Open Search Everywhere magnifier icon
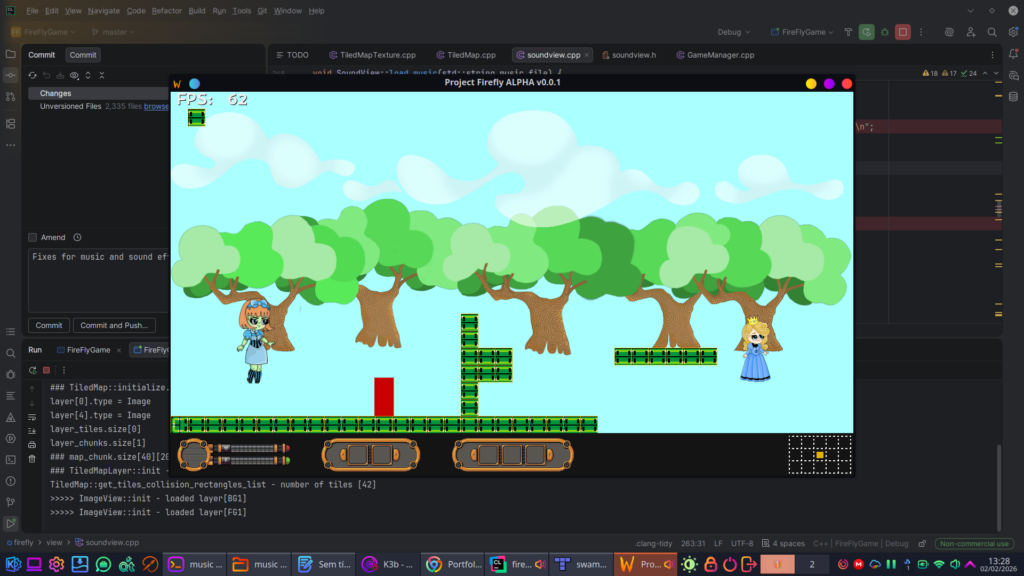The image size is (1024, 576). pos(964,32)
